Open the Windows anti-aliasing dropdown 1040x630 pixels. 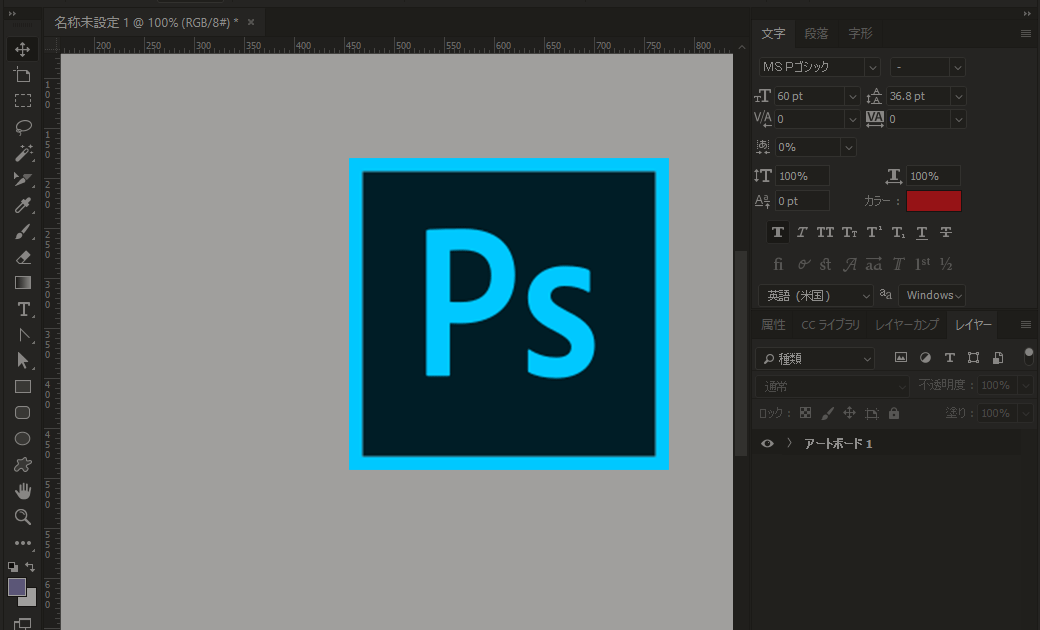(x=932, y=295)
